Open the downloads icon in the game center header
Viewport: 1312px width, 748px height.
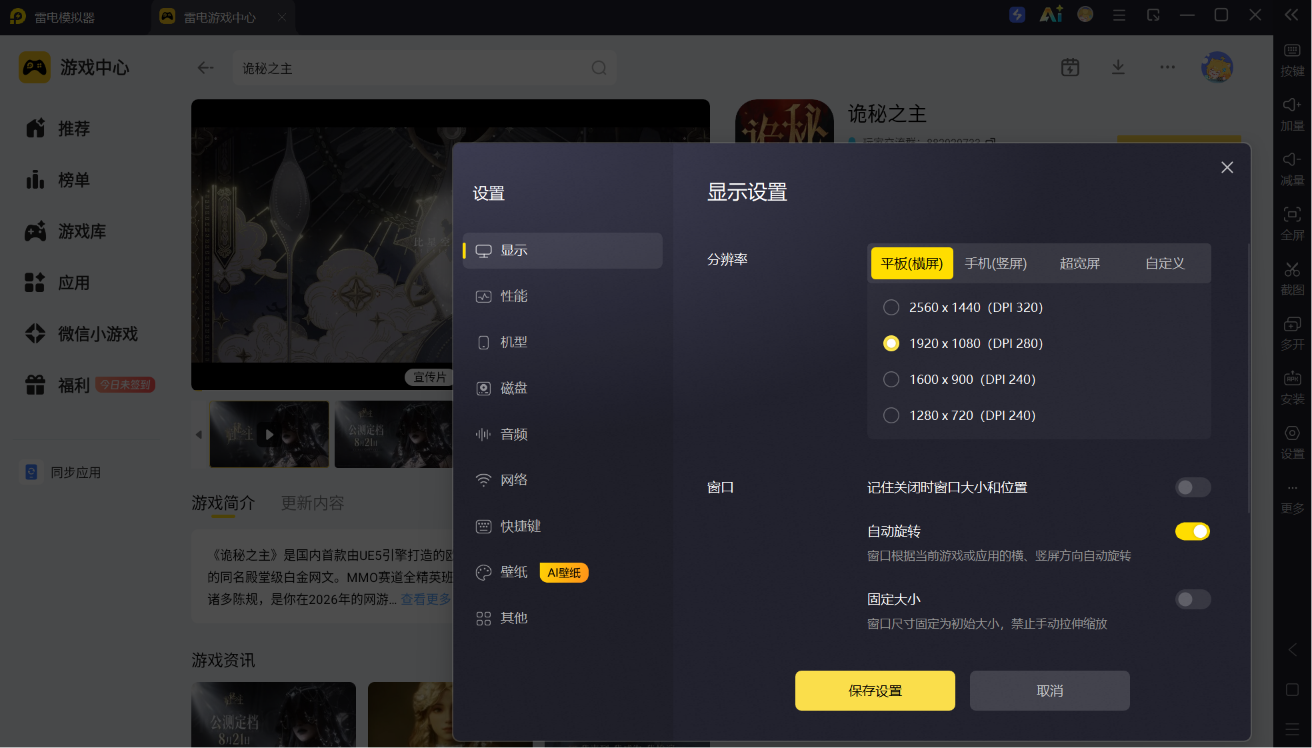(x=1118, y=67)
